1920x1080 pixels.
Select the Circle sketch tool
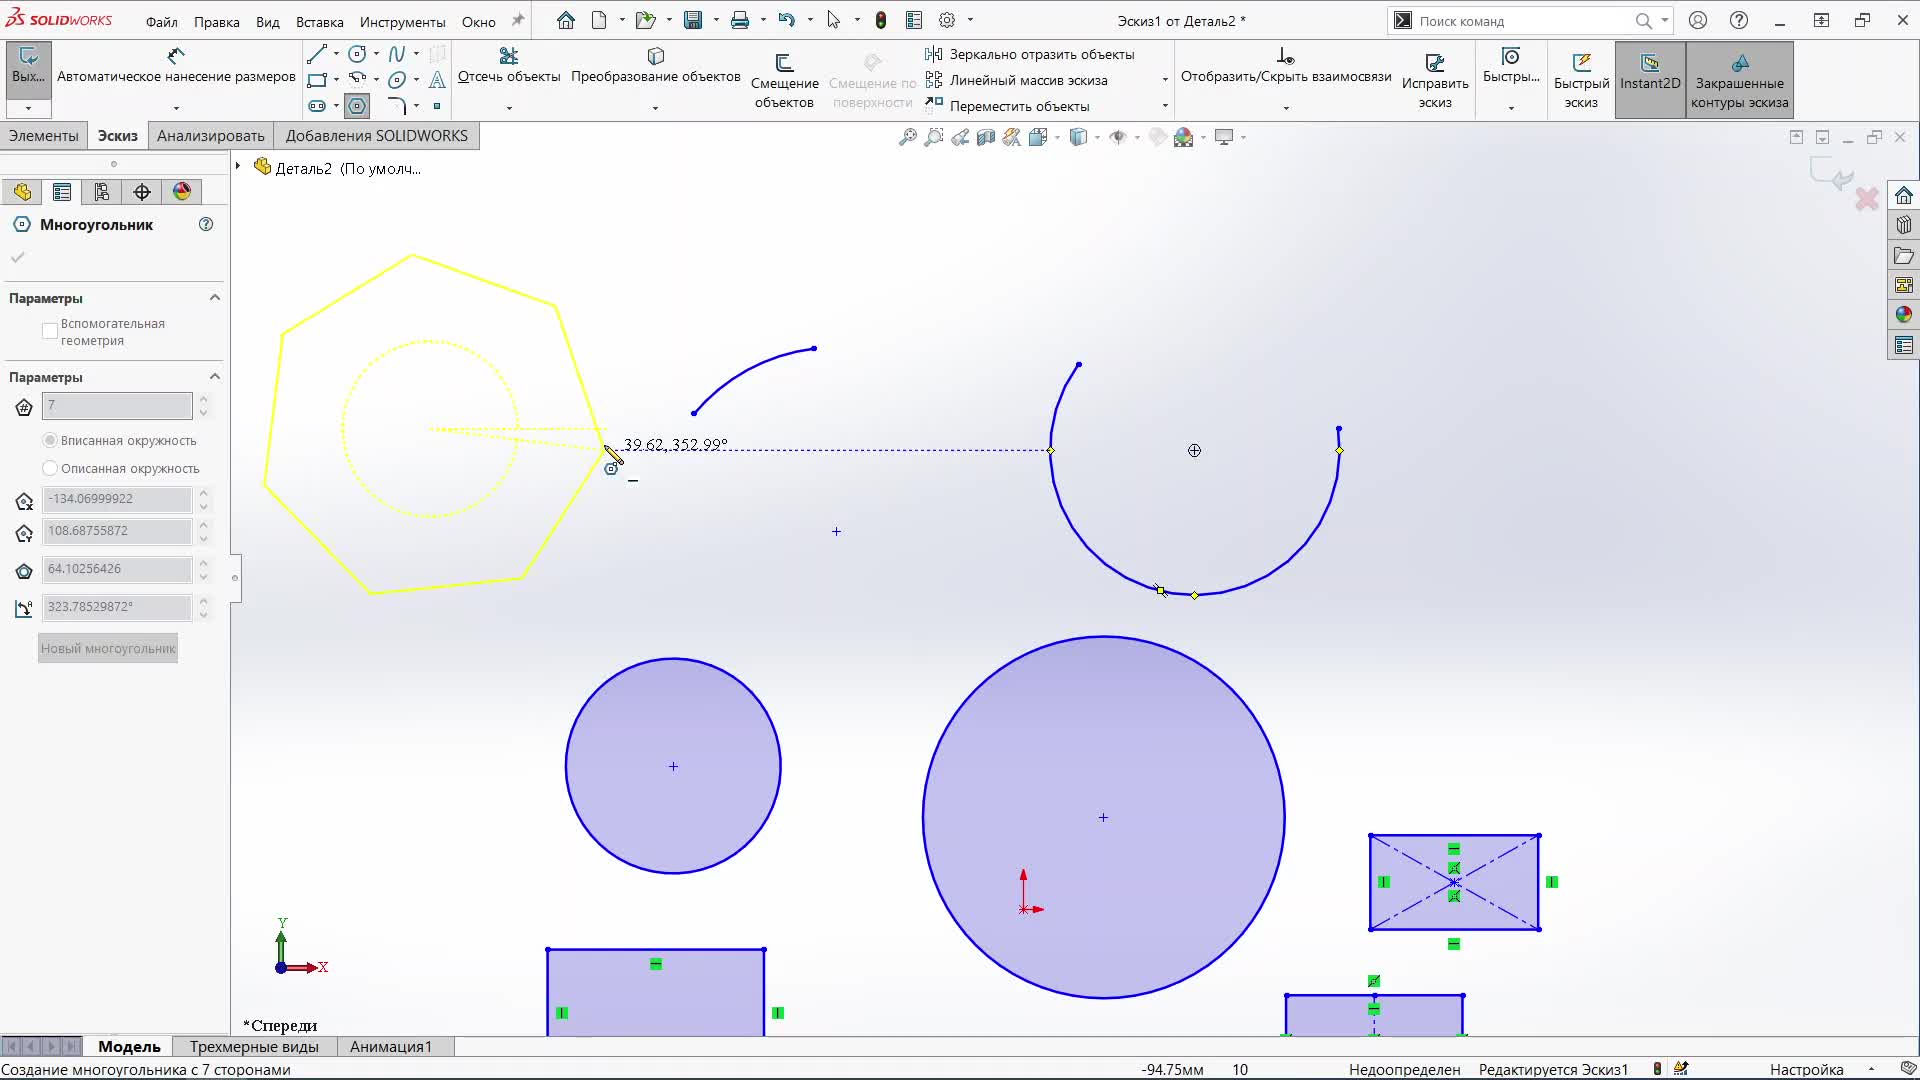(x=357, y=54)
